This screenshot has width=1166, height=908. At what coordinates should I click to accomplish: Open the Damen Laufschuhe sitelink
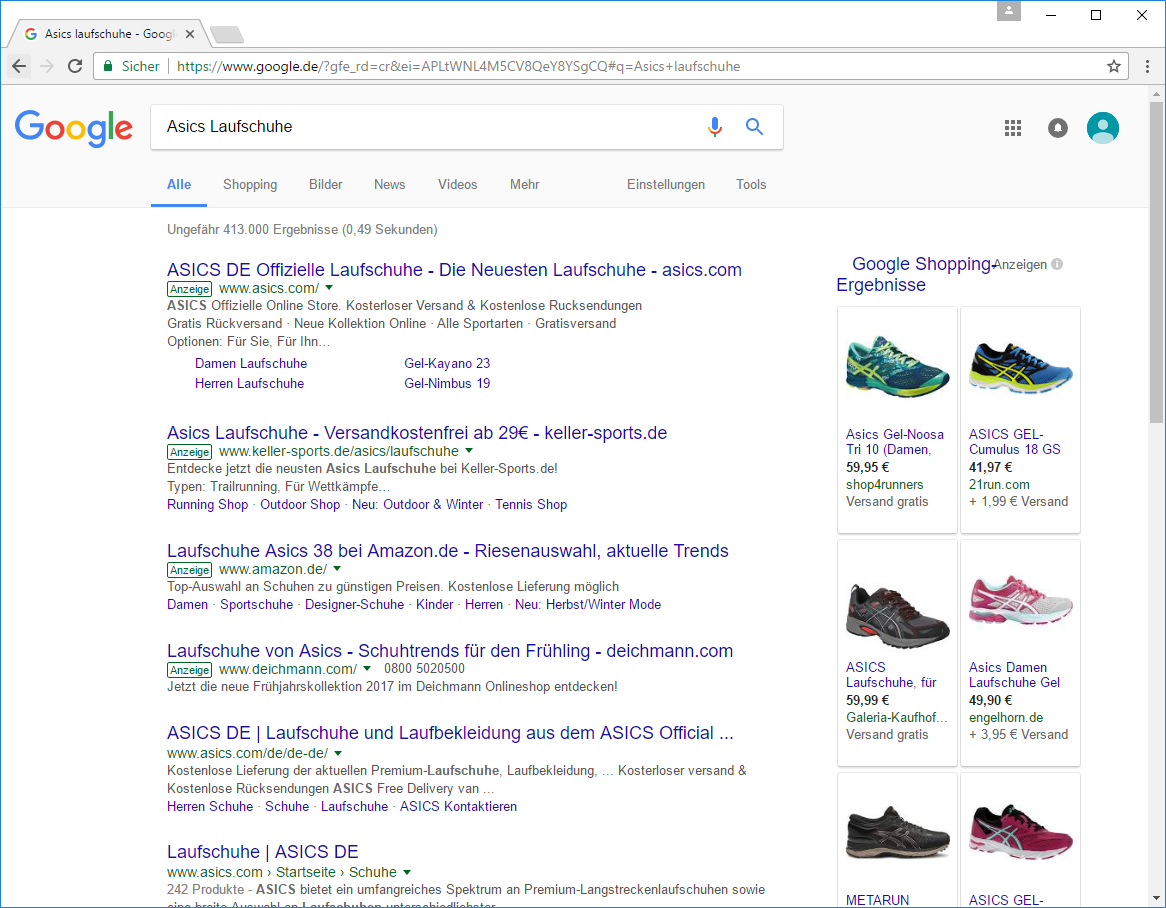(251, 363)
